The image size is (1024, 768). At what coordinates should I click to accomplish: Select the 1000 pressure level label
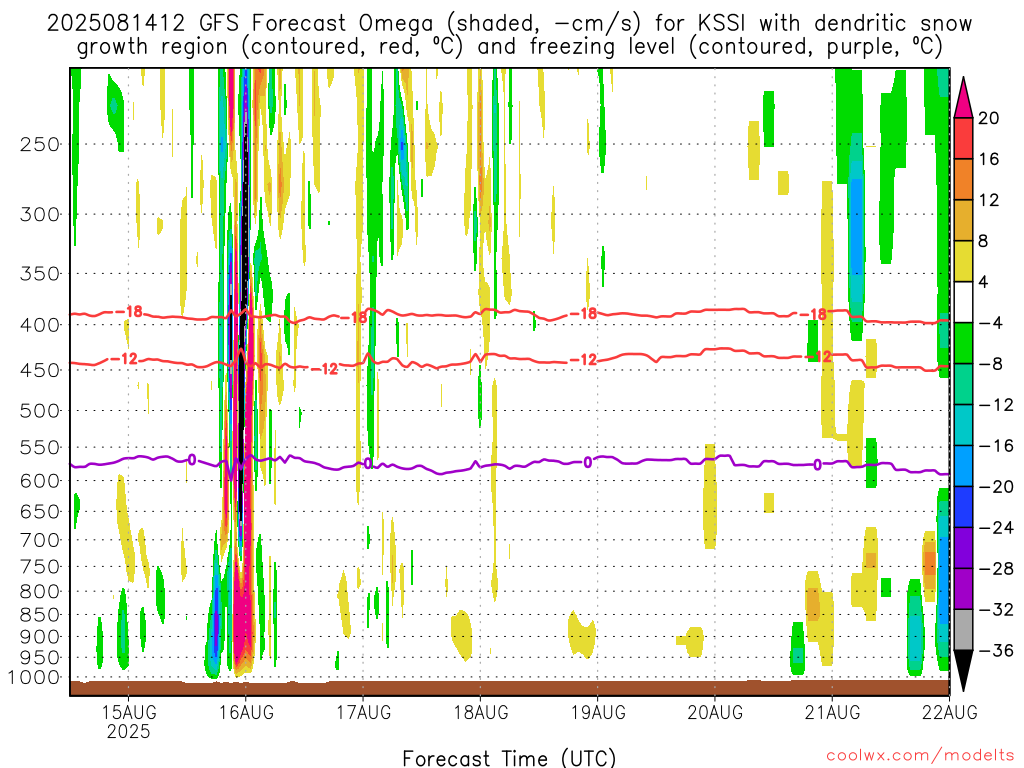(35, 678)
